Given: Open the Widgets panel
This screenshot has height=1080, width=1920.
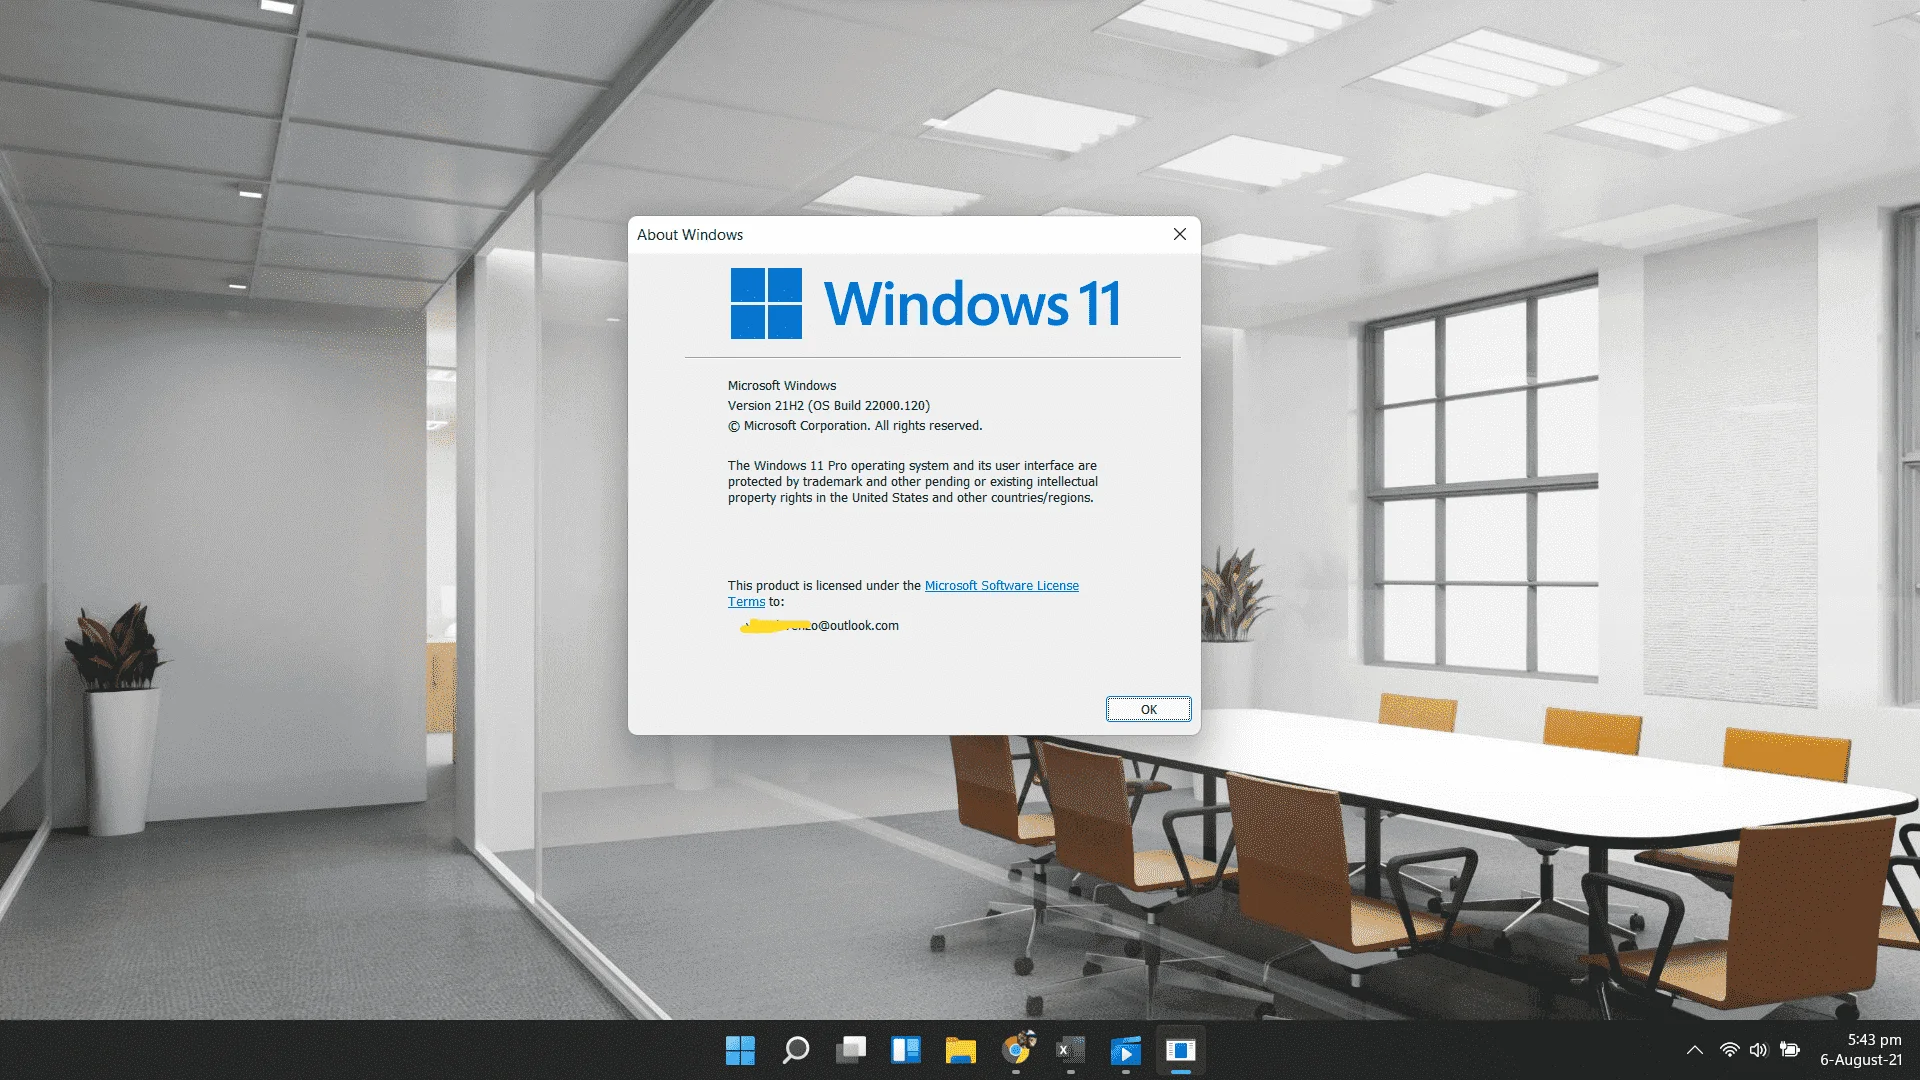Looking at the screenshot, I should point(906,1050).
